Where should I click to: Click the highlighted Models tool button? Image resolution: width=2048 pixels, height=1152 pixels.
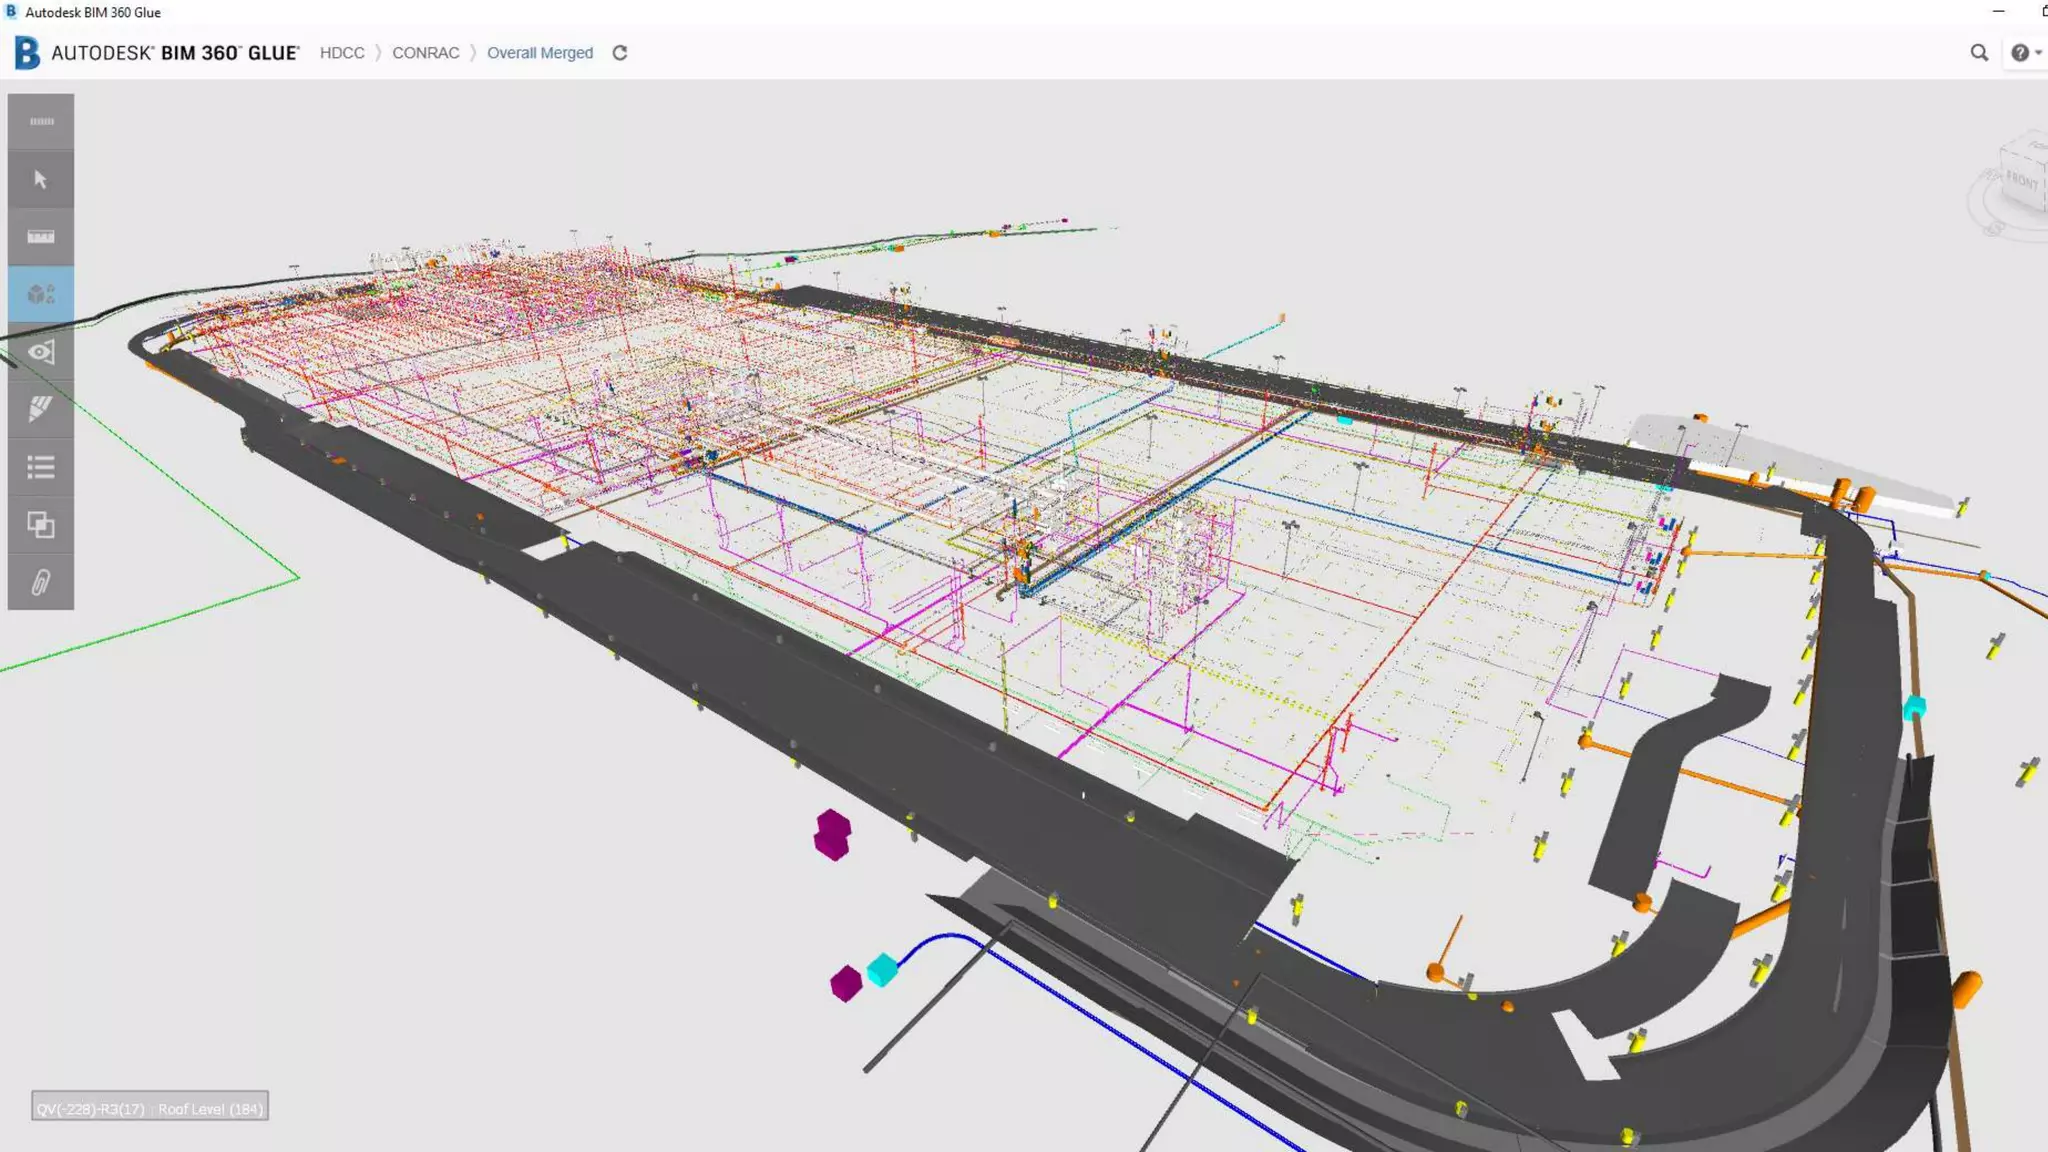pyautogui.click(x=41, y=294)
